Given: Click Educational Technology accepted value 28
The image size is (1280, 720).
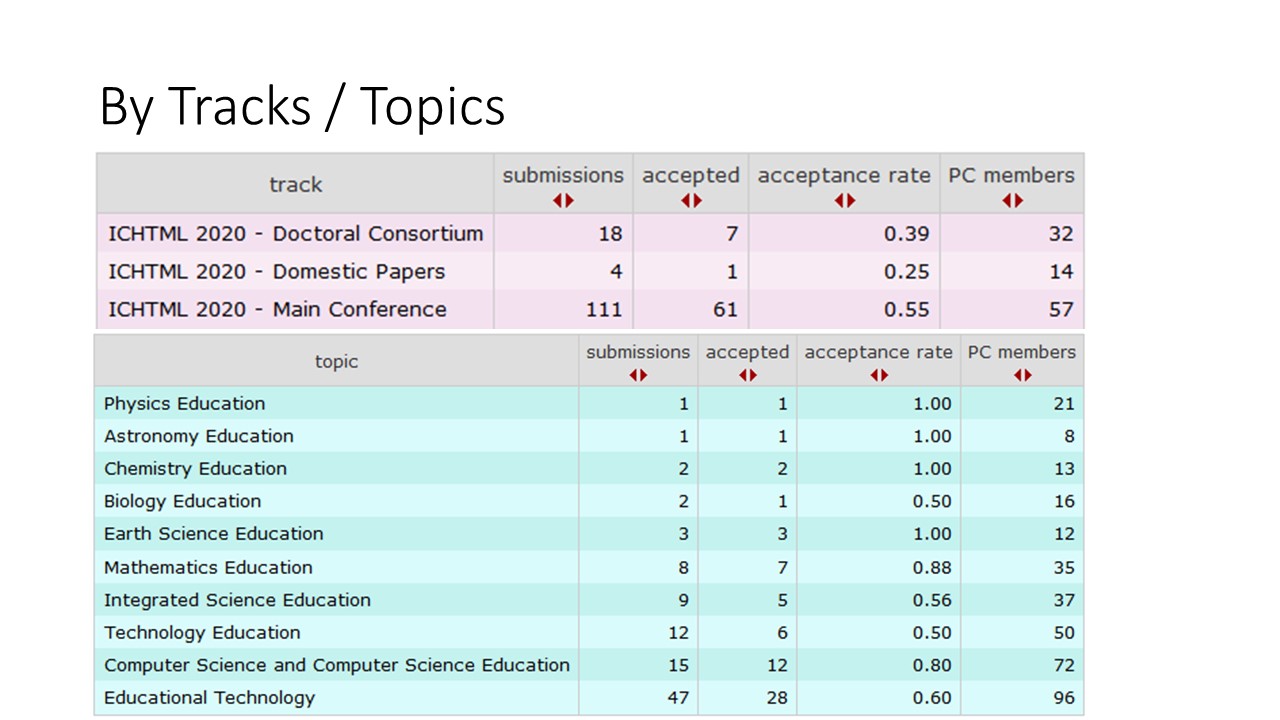Looking at the screenshot, I should tap(777, 697).
